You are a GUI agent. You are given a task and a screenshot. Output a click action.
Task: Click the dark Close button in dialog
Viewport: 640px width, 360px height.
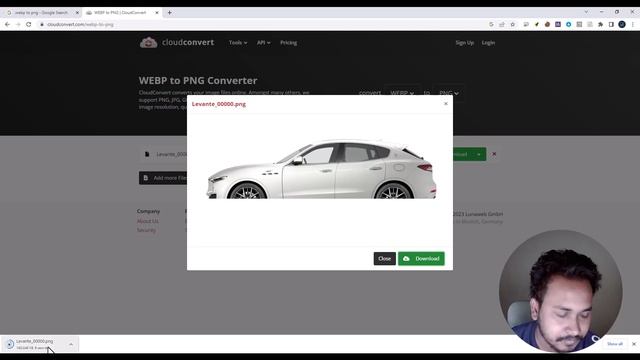tap(384, 258)
